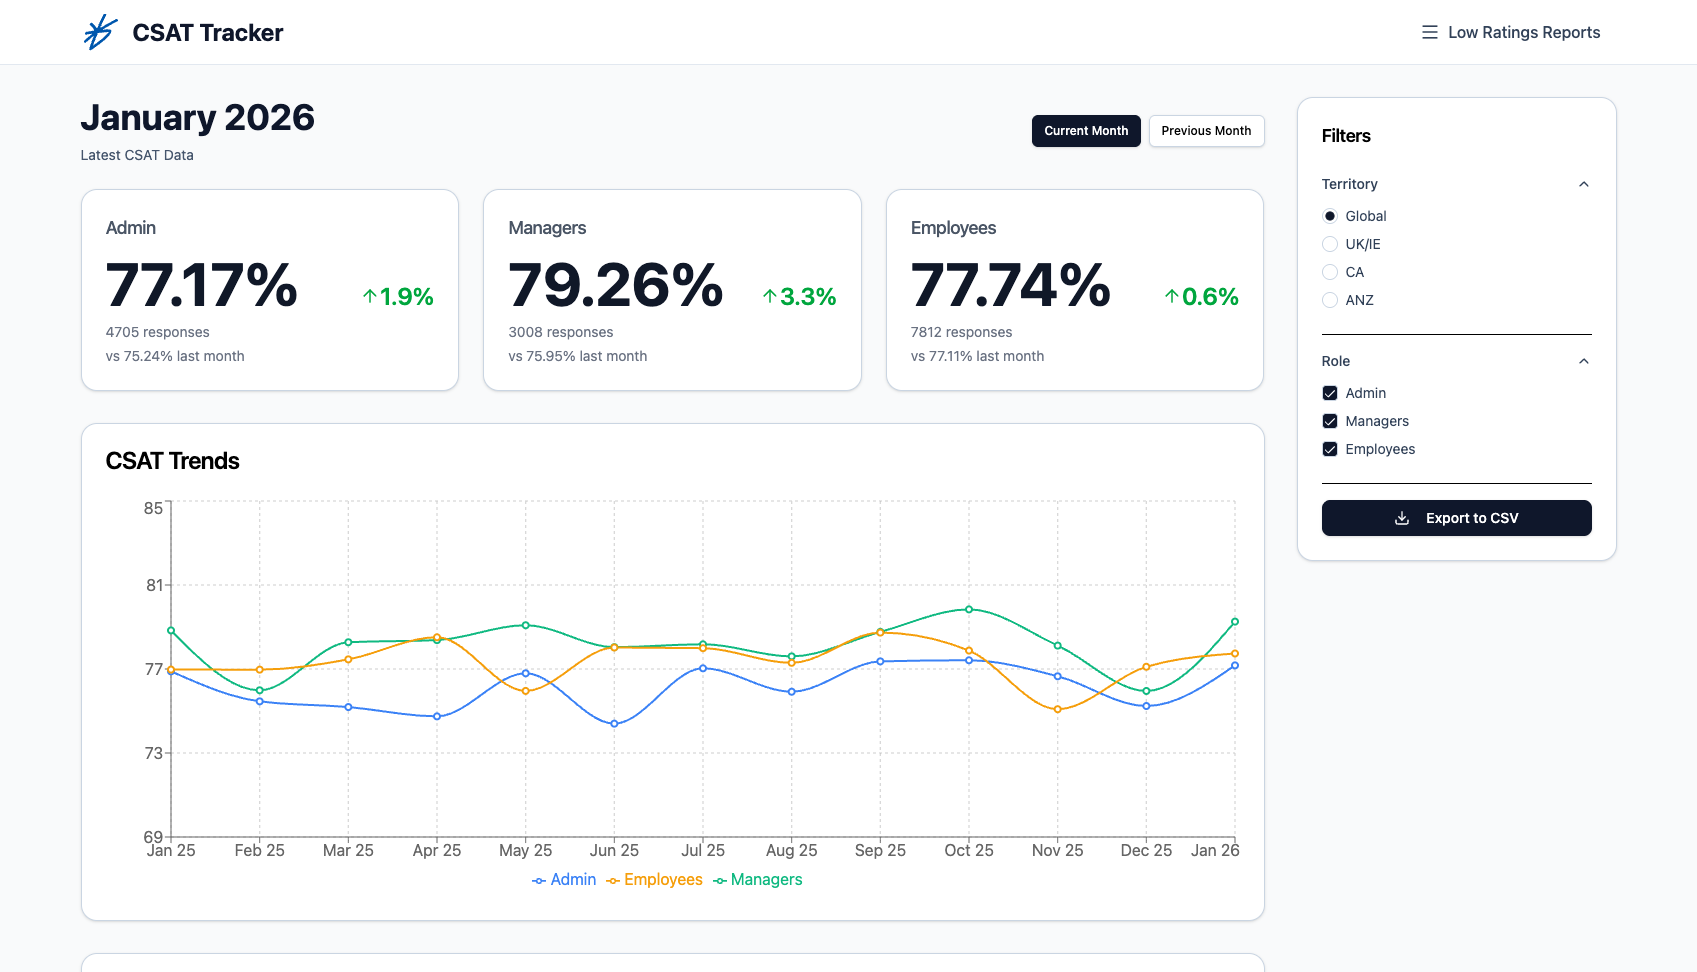
Task: Disable the Employees role checkbox
Action: [1330, 449]
